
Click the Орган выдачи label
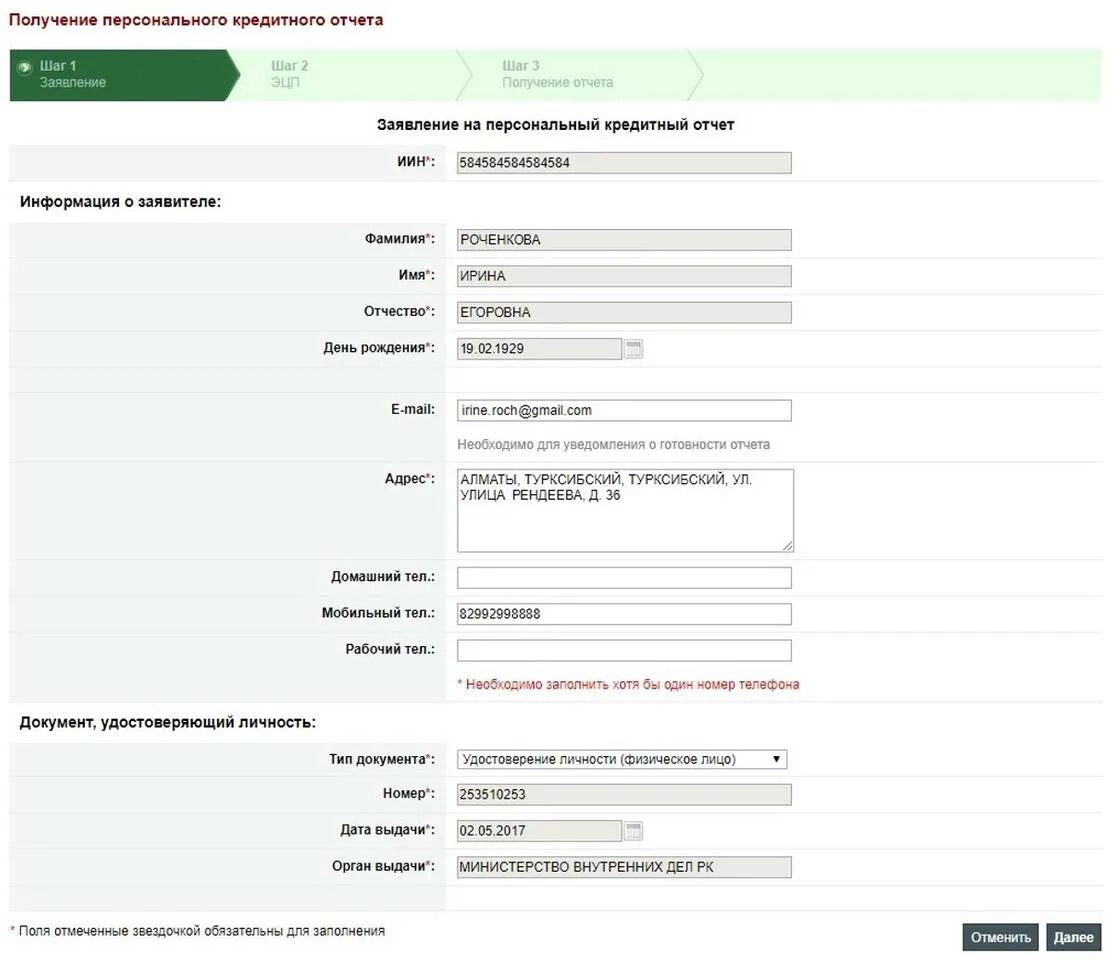384,866
